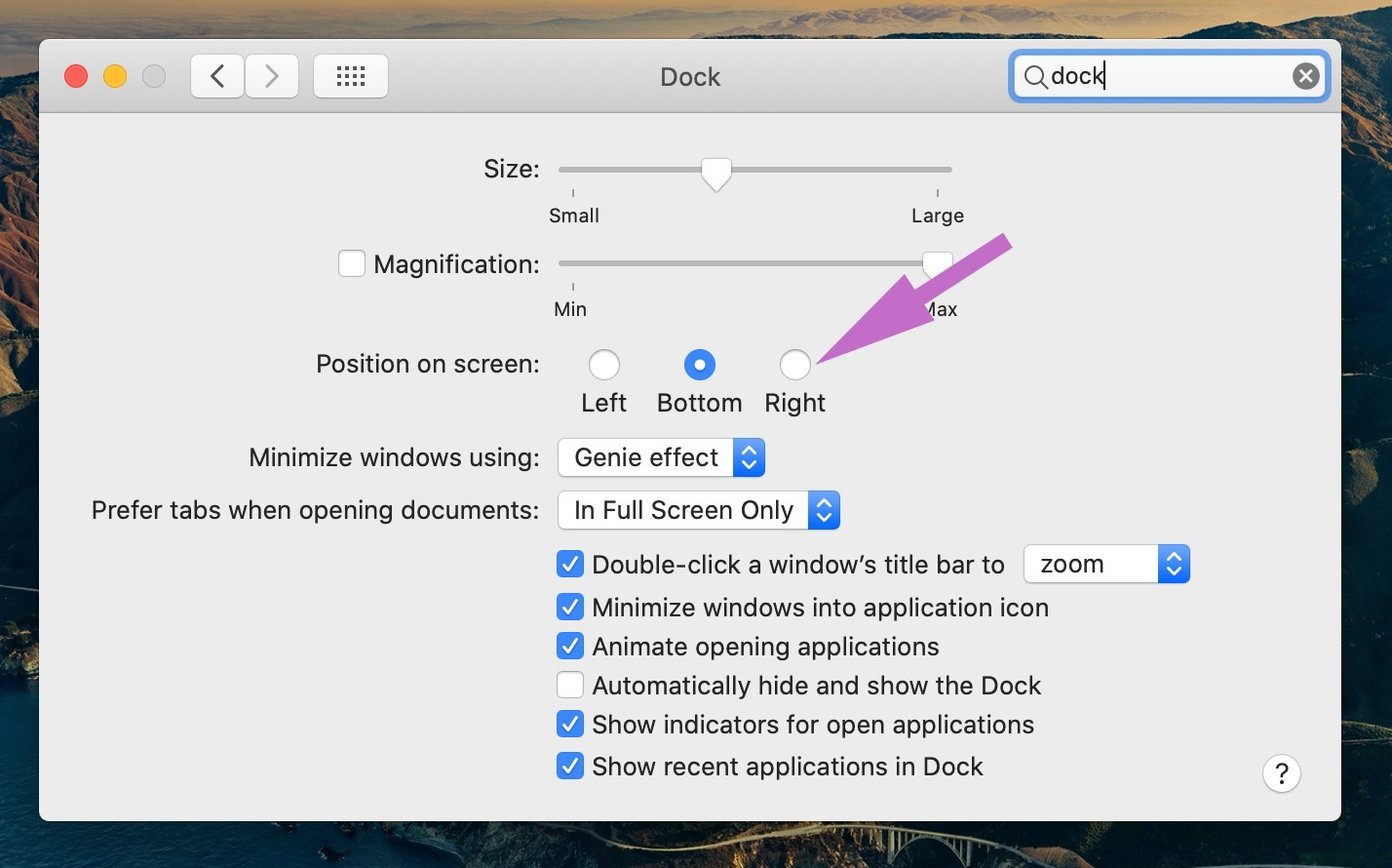Screen dimensions: 1392x868
Task: Select the Left dock position
Action: pyautogui.click(x=604, y=364)
